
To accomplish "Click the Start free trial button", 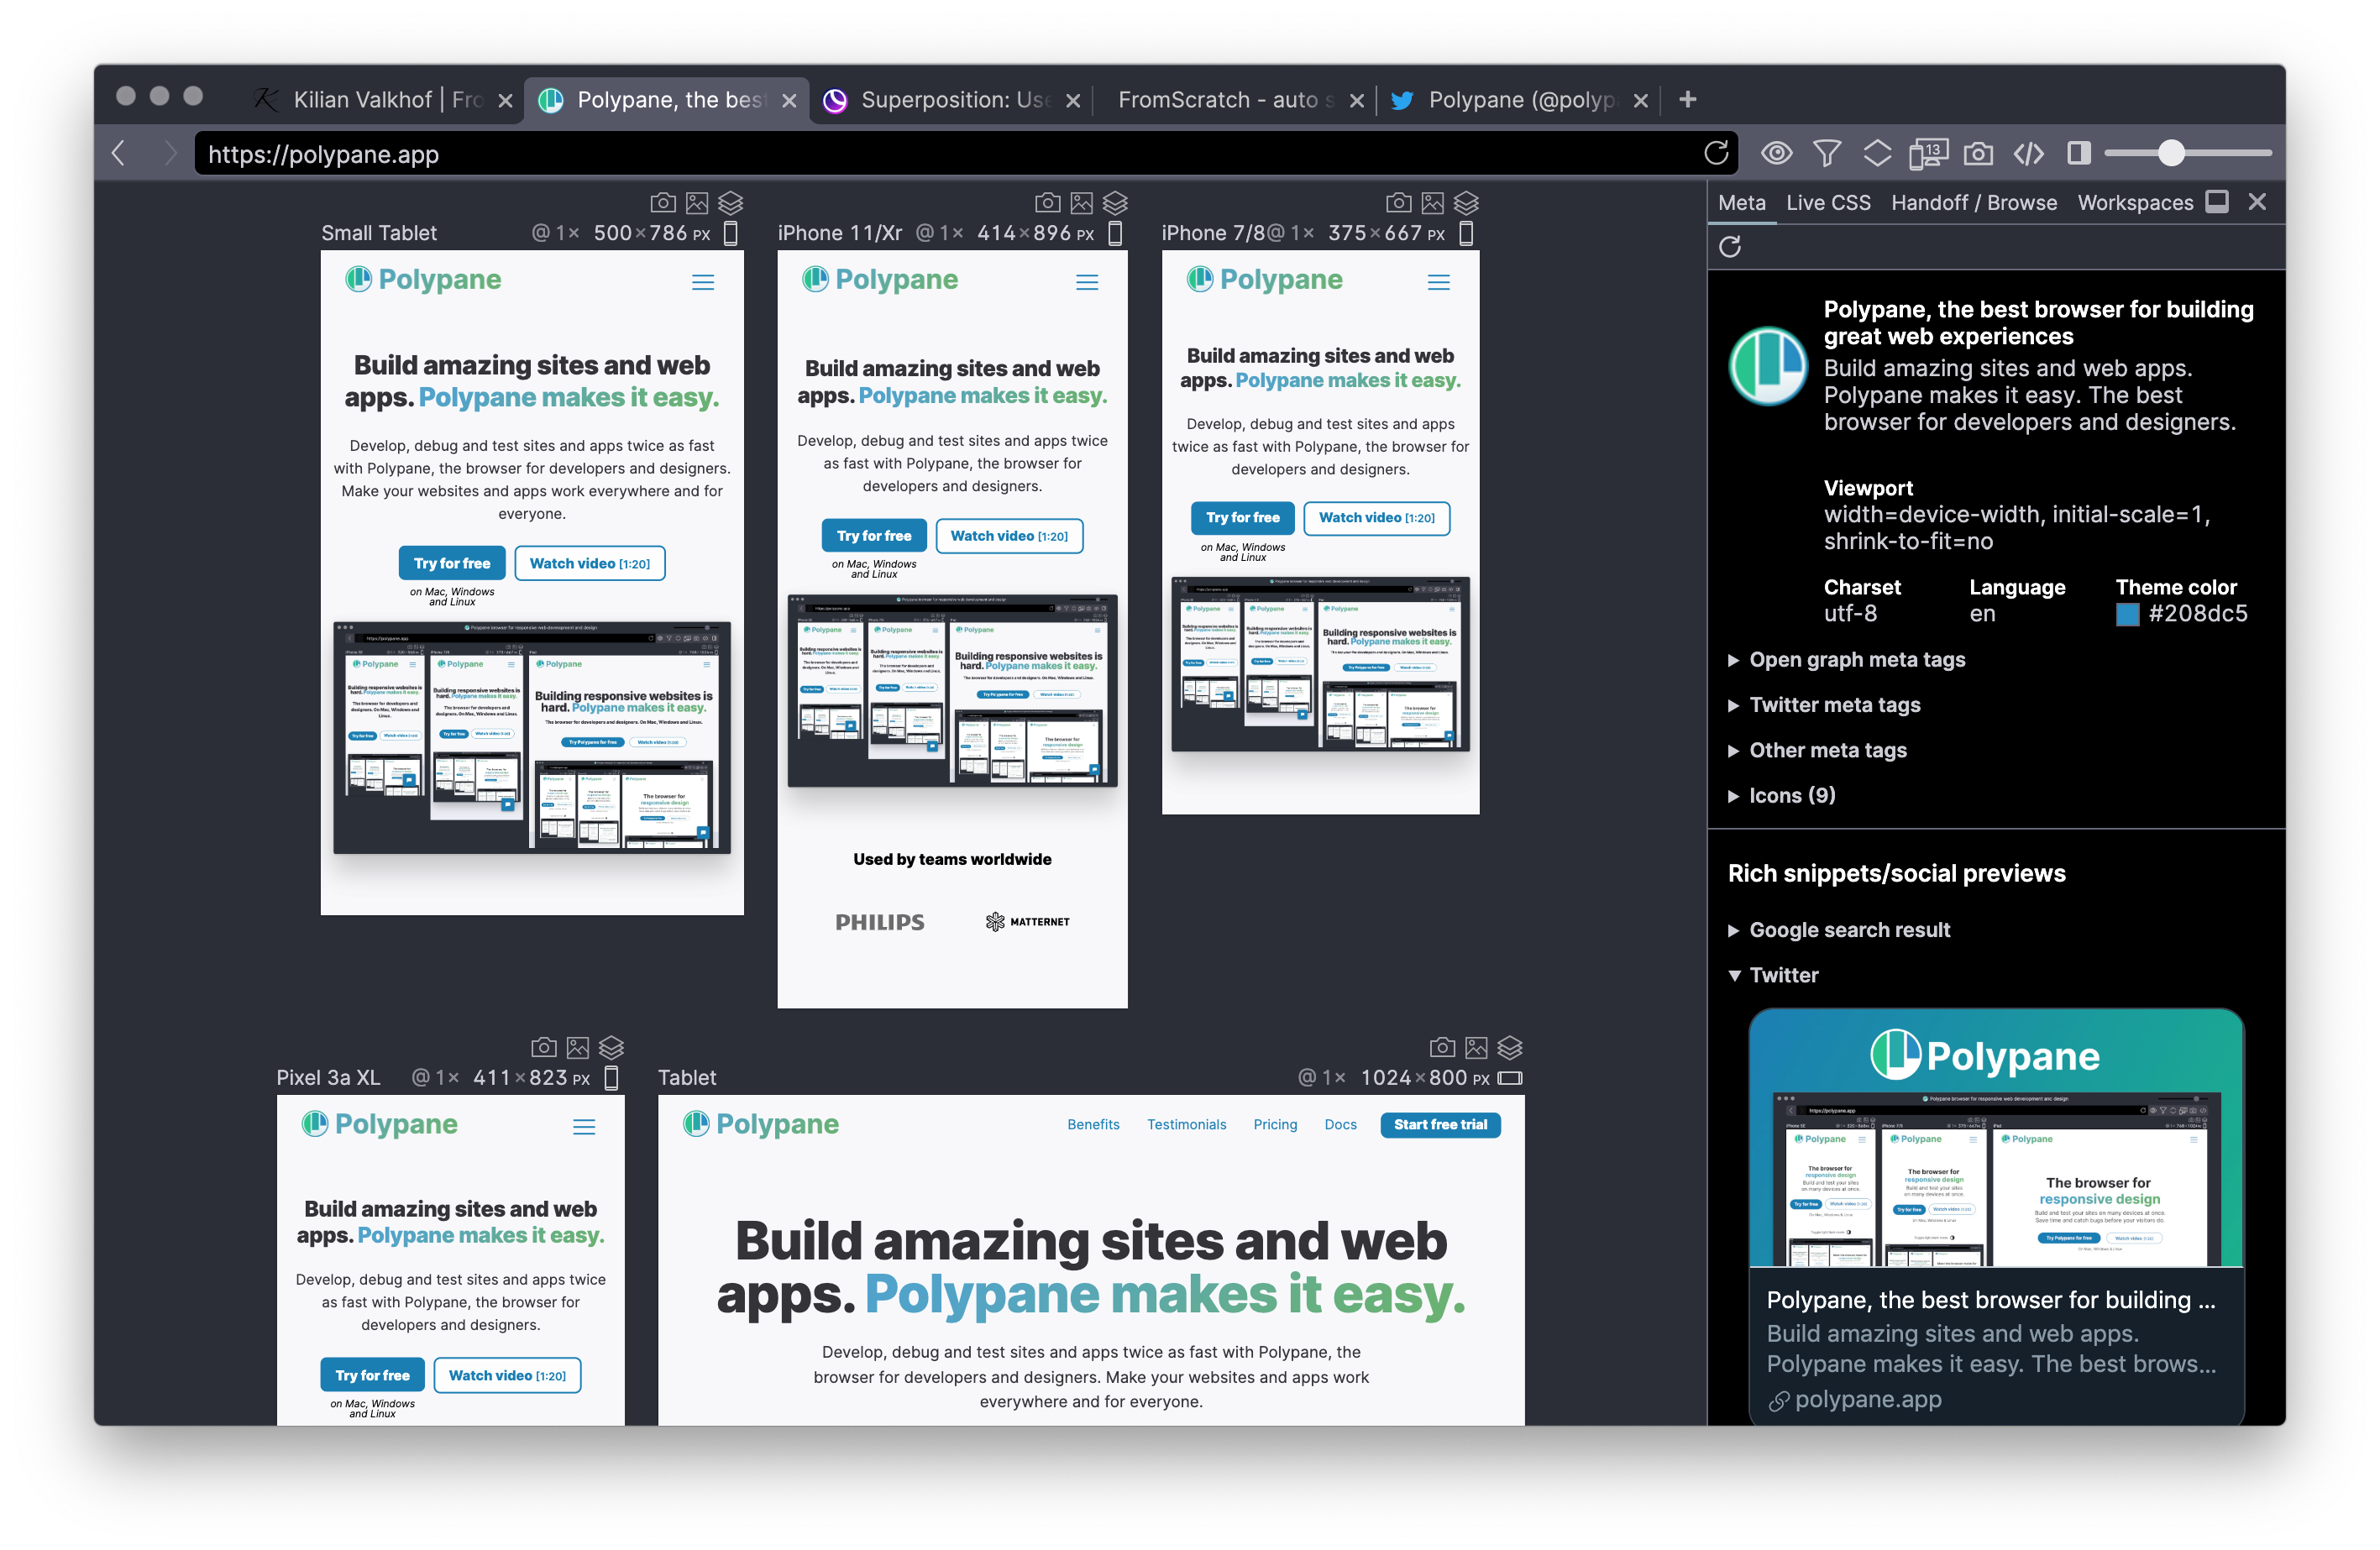I will point(1440,1124).
